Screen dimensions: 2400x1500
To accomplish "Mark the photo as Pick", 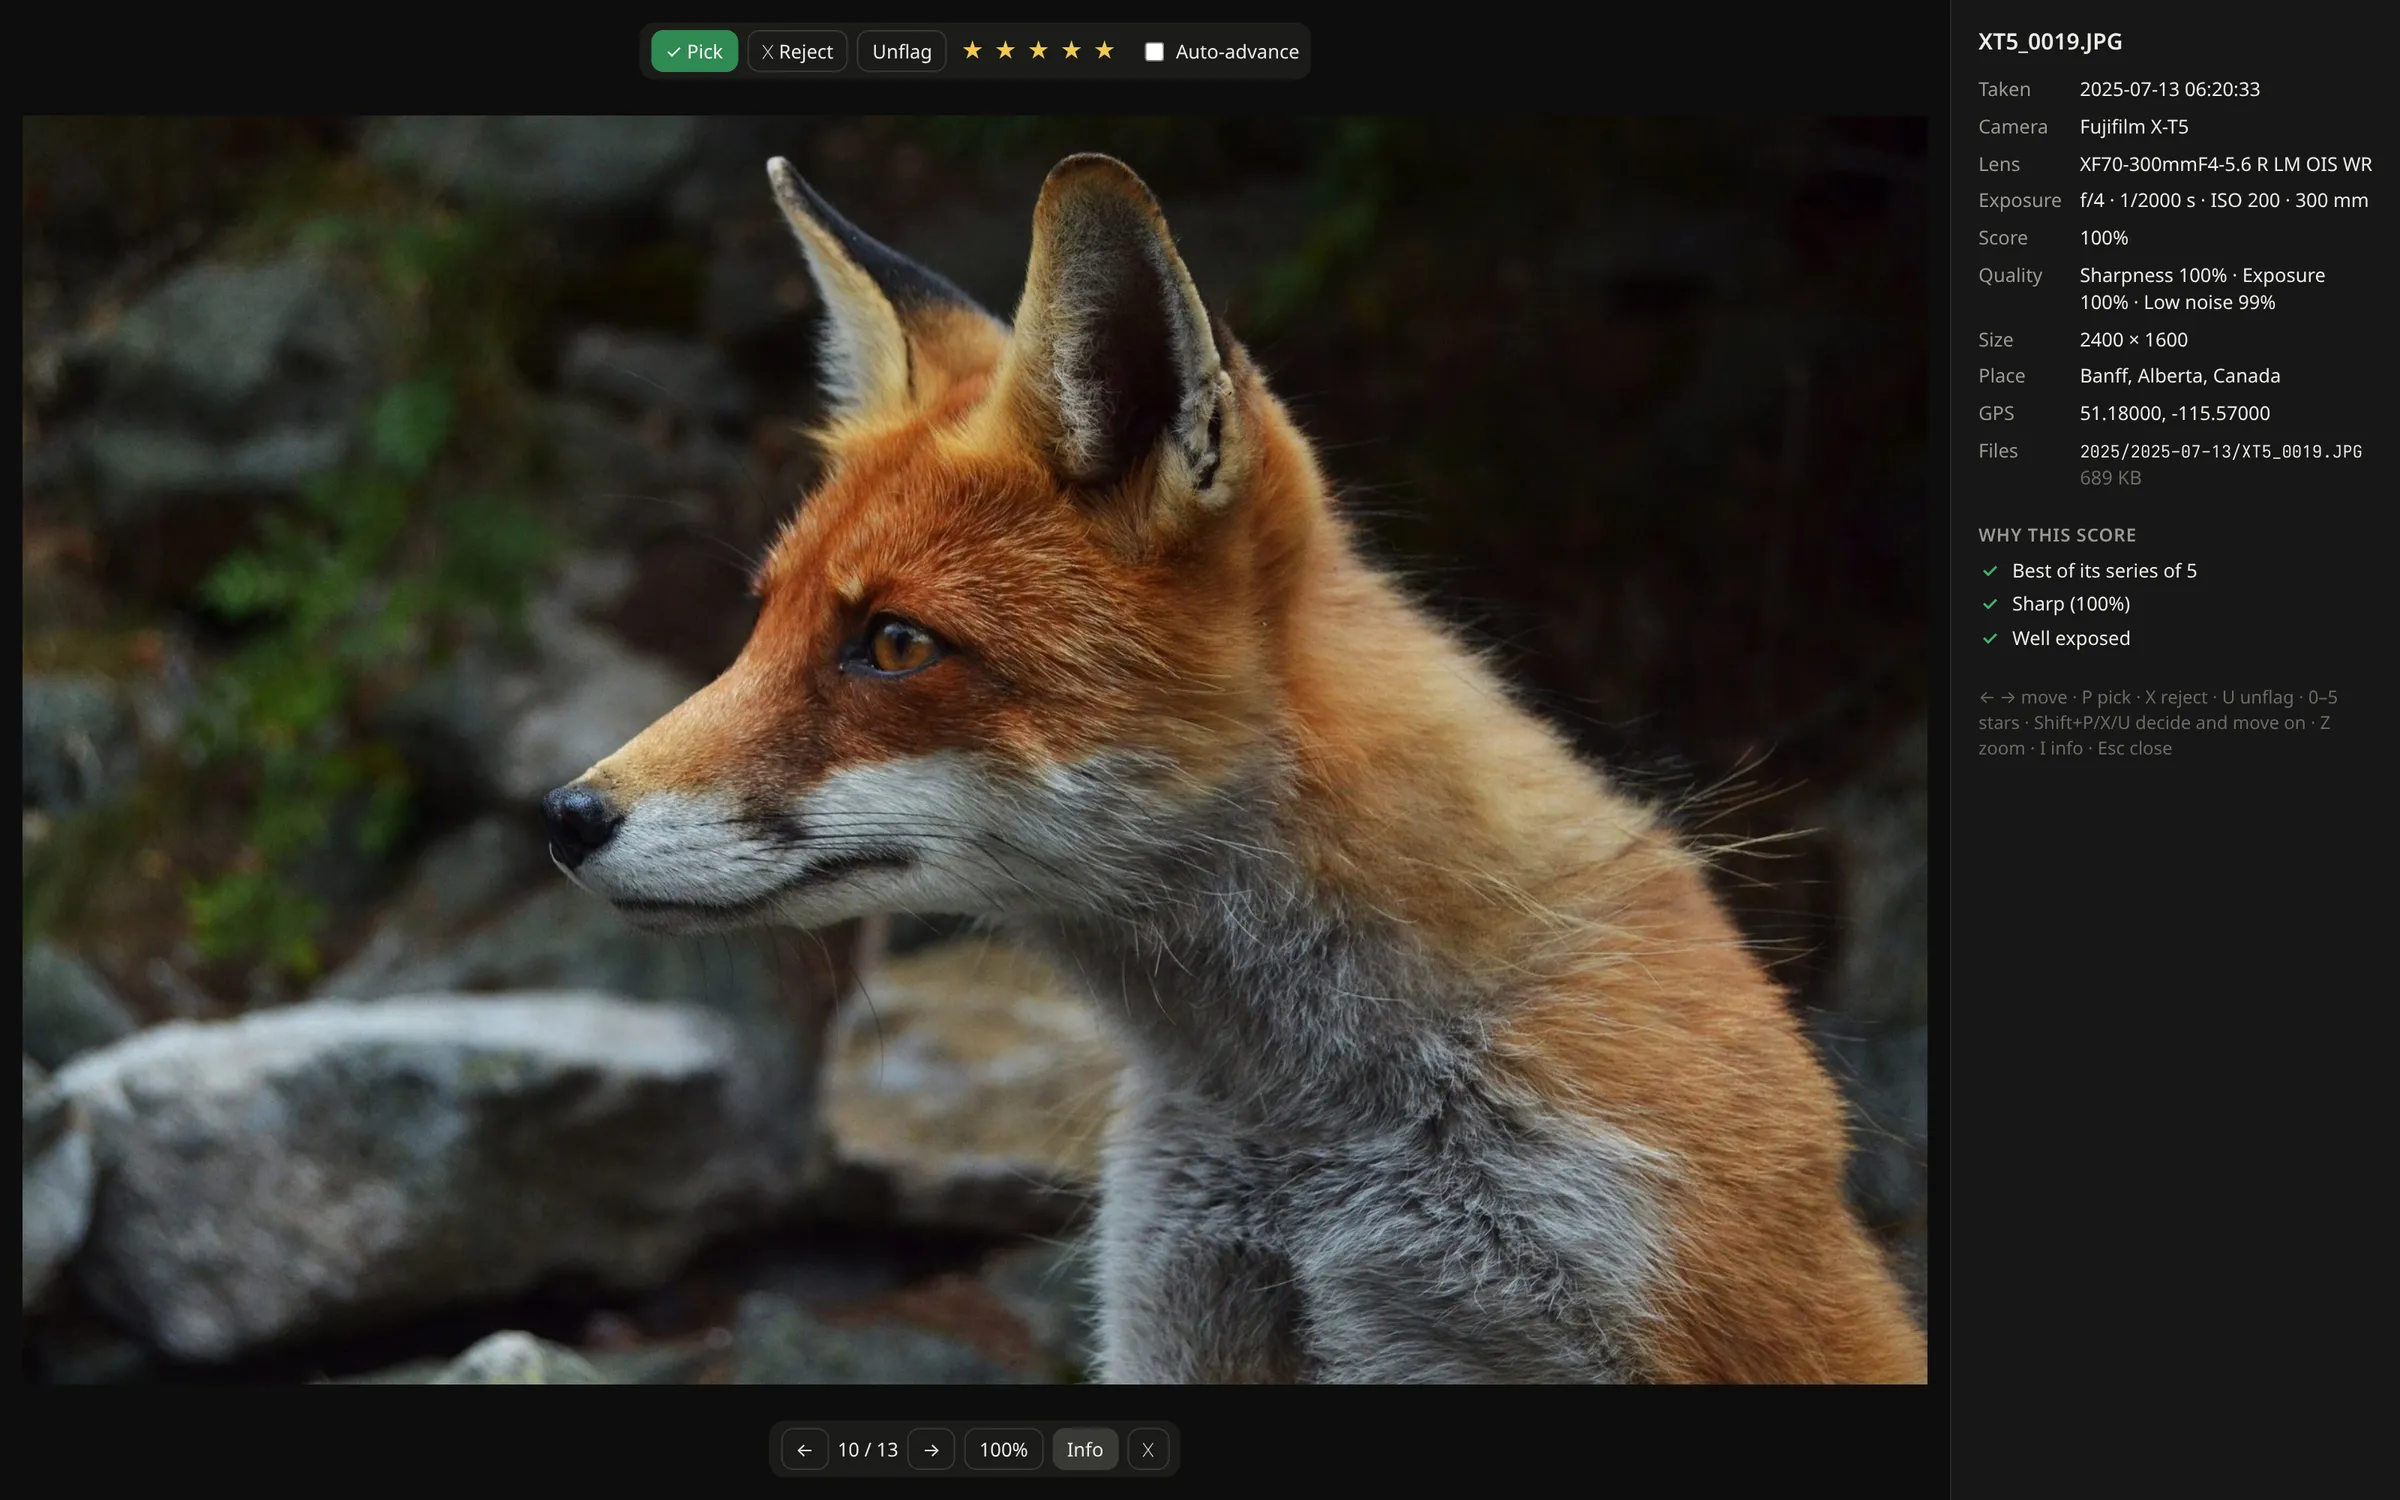I will [694, 51].
